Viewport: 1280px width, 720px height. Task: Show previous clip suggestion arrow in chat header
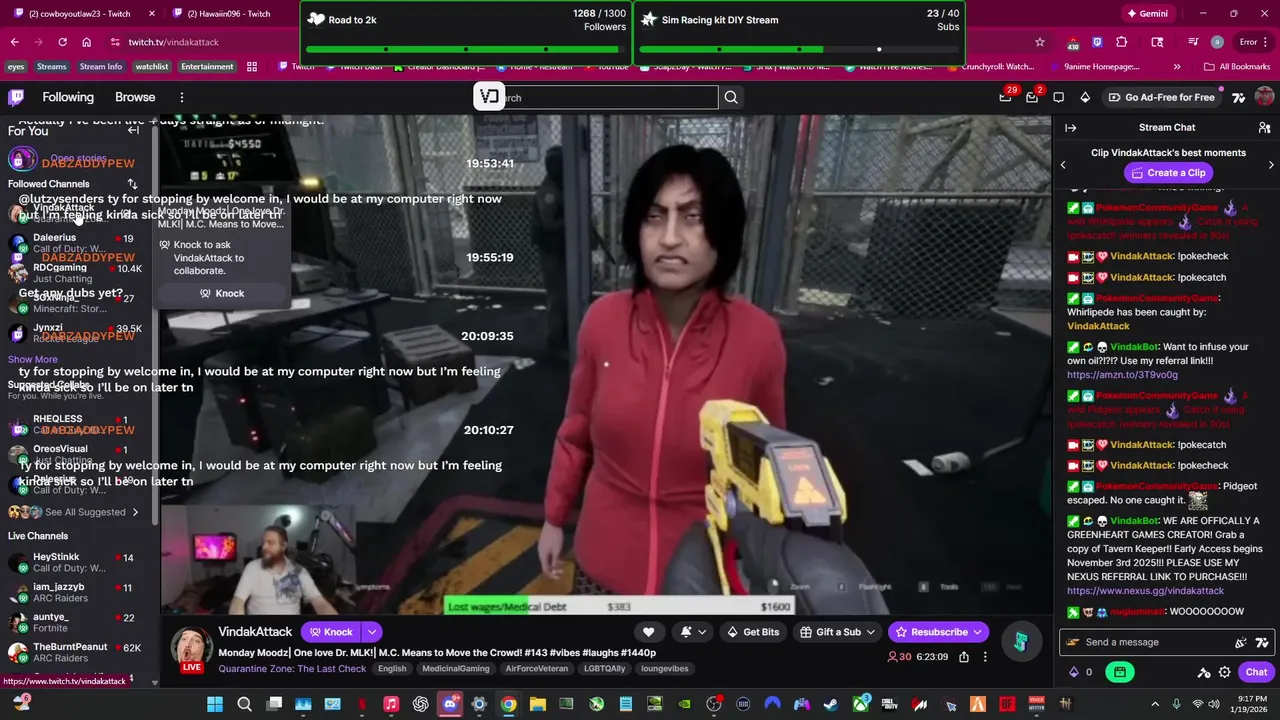[1063, 165]
